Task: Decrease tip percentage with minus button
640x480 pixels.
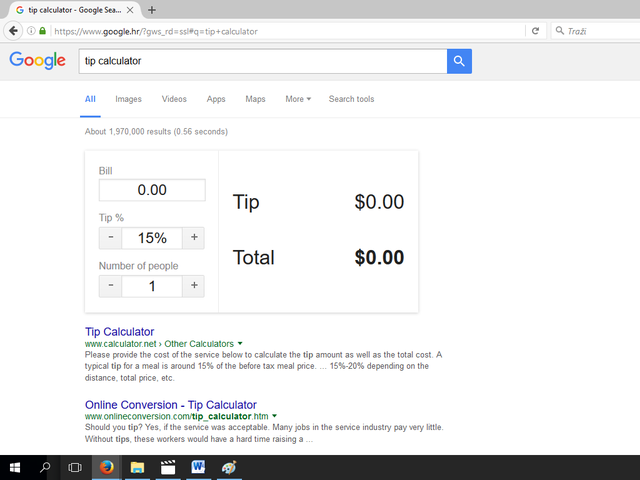Action: (110, 238)
